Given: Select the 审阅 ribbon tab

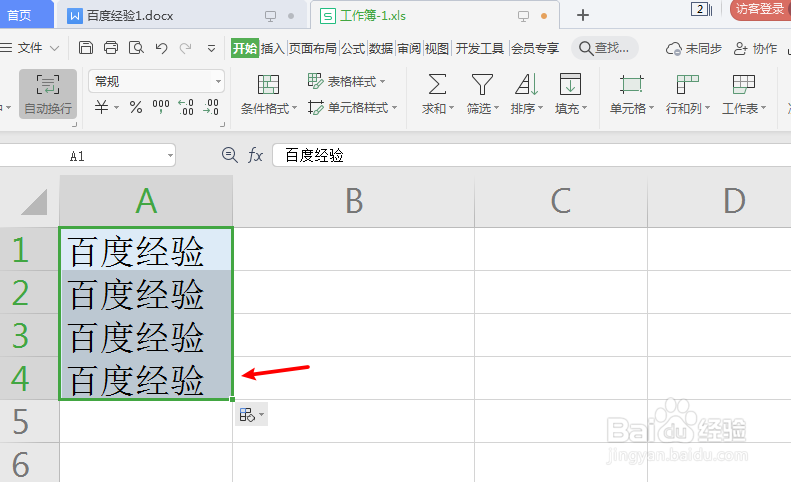Looking at the screenshot, I should coord(409,48).
